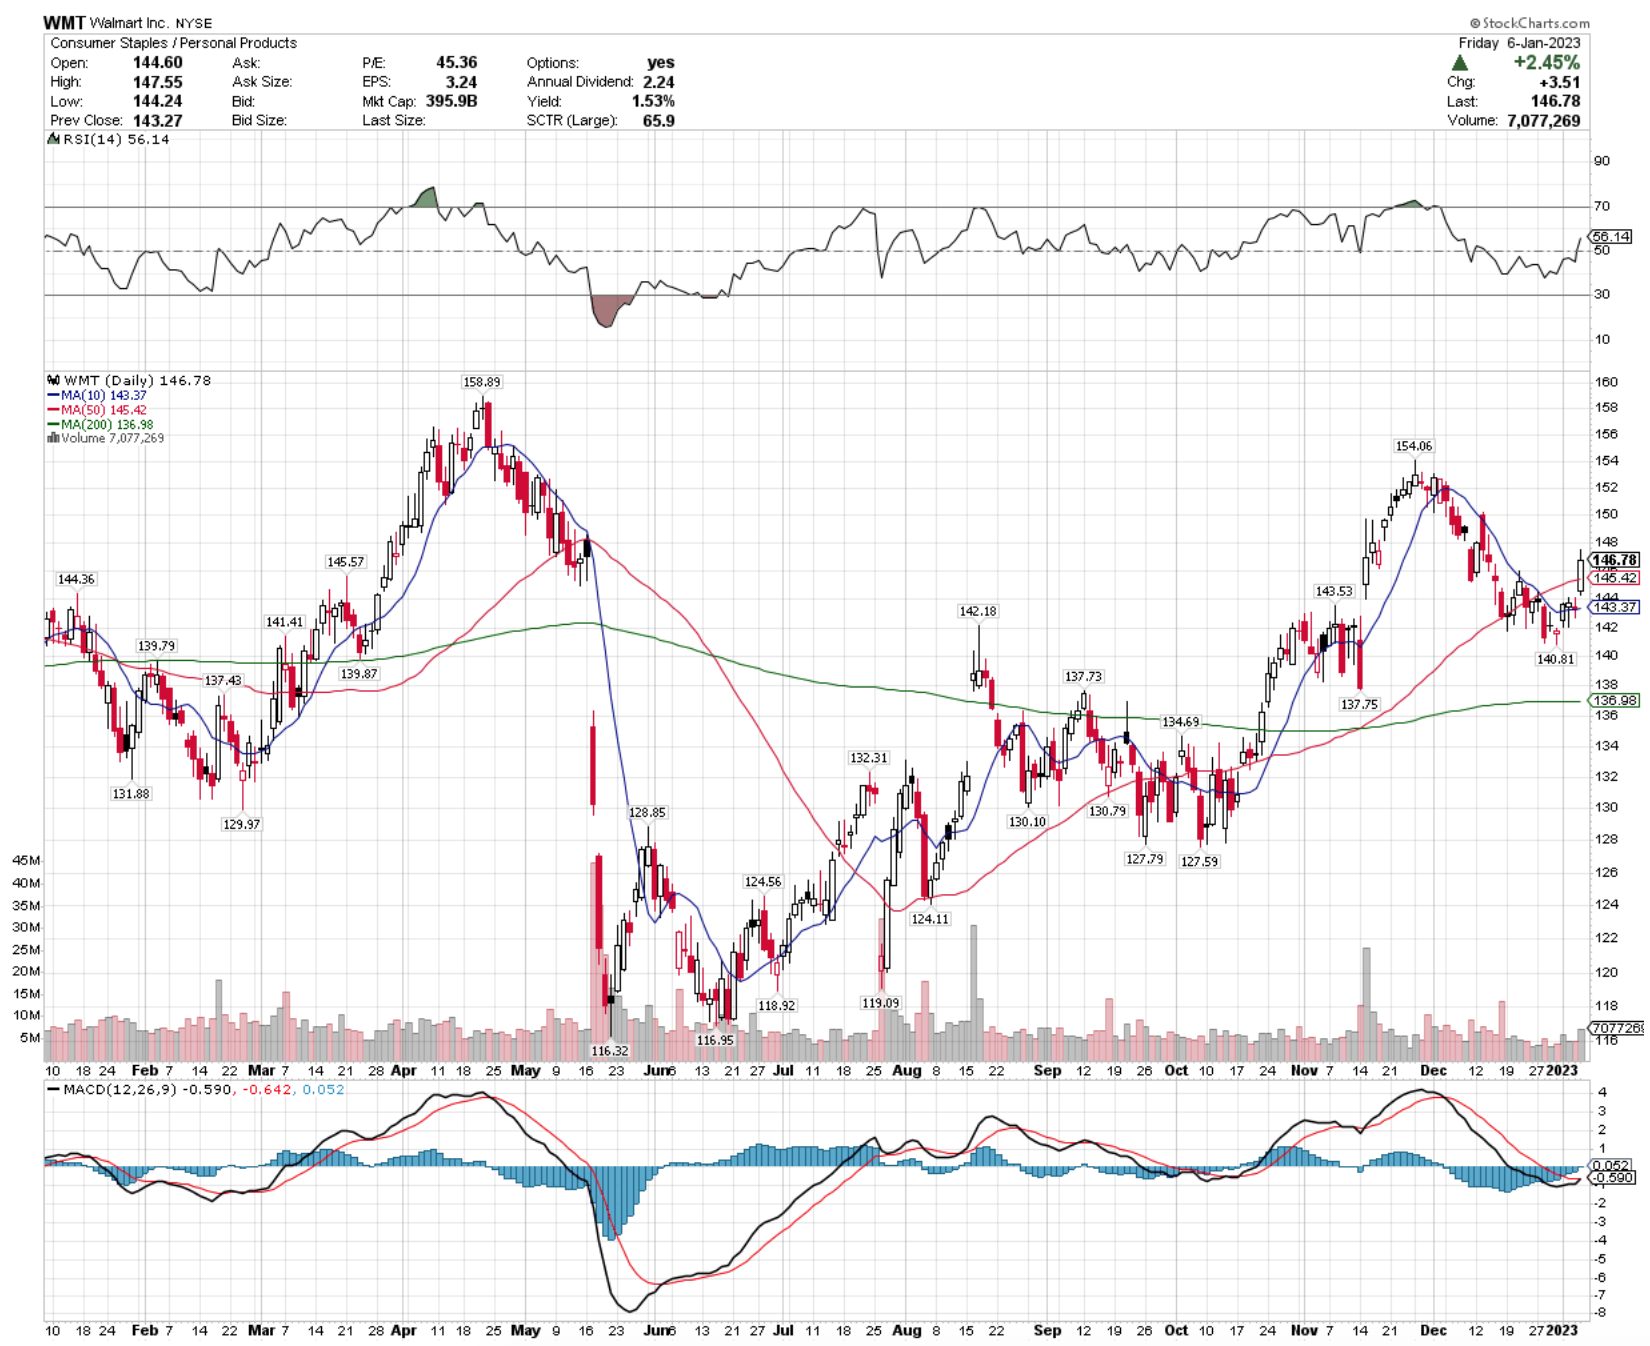The width and height of the screenshot is (1650, 1346).
Task: Click the MA(50) 145.42 legend text
Action: click(x=103, y=410)
